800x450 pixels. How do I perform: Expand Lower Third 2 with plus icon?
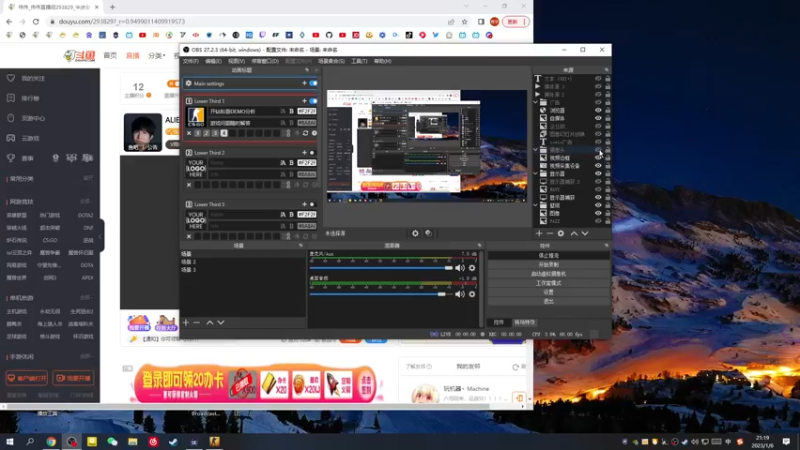click(x=304, y=153)
